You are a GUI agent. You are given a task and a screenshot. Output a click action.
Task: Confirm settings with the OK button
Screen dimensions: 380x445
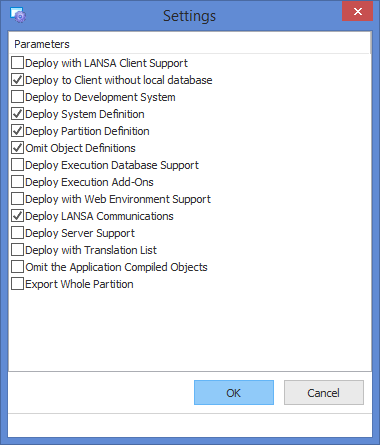point(234,393)
